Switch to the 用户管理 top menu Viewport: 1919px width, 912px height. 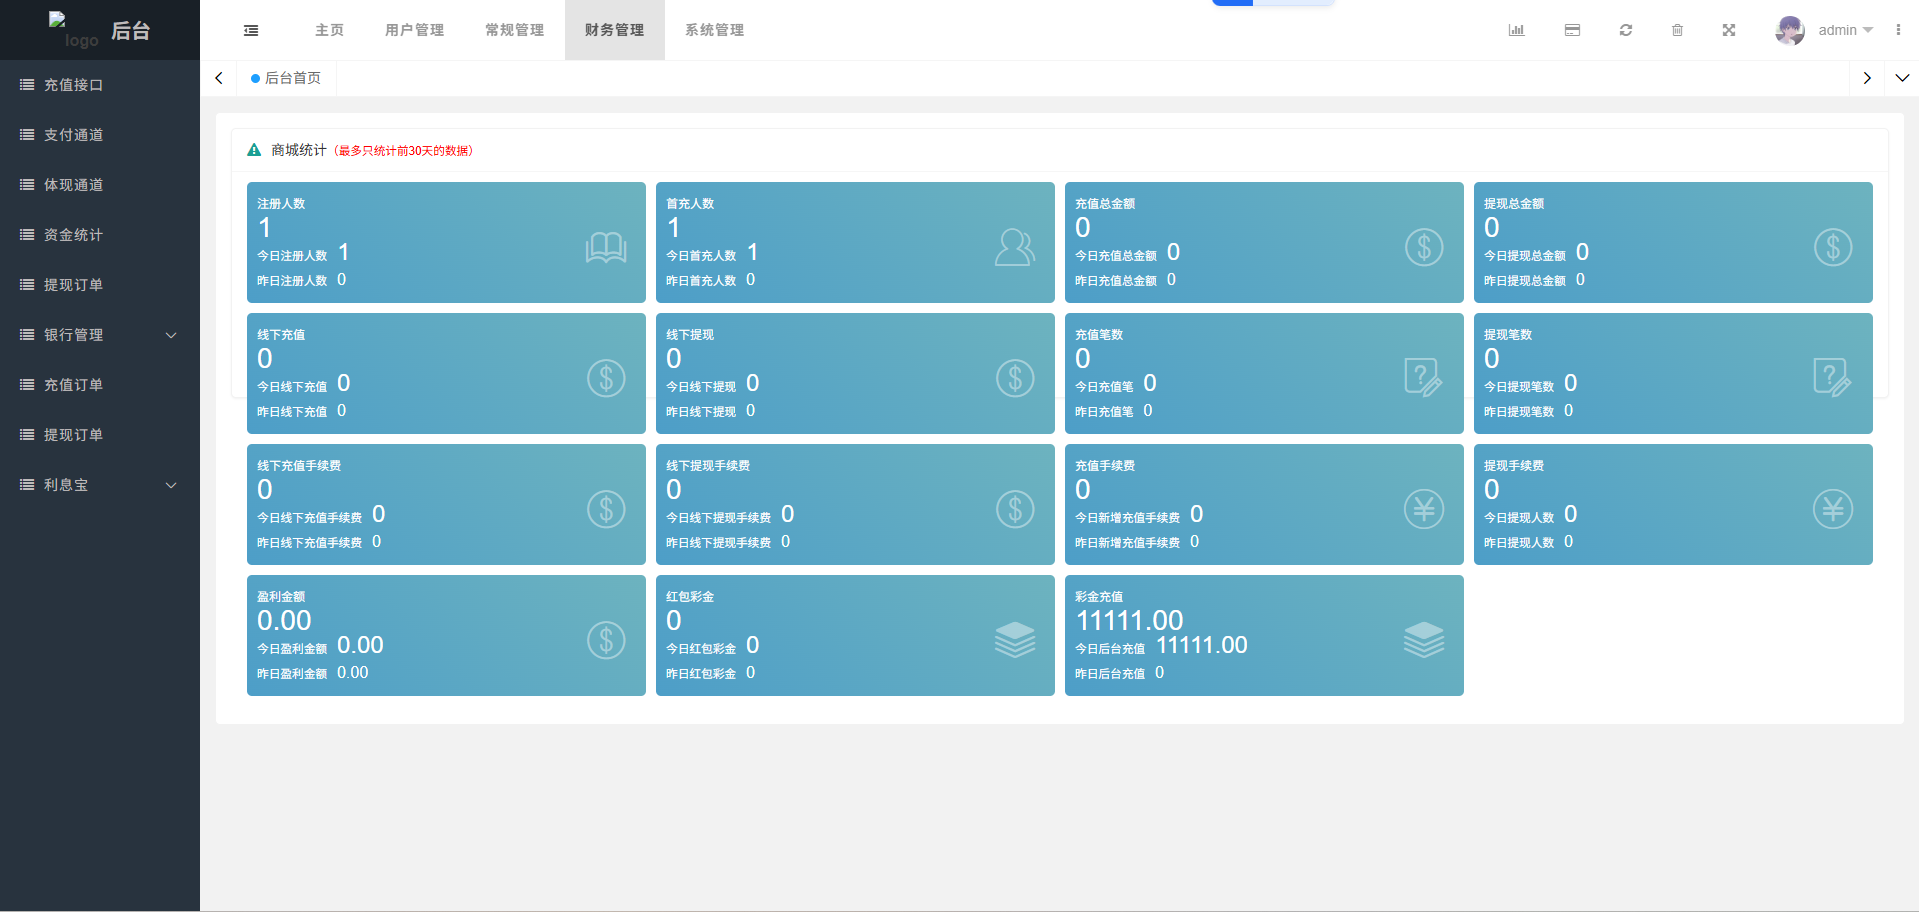(x=415, y=30)
